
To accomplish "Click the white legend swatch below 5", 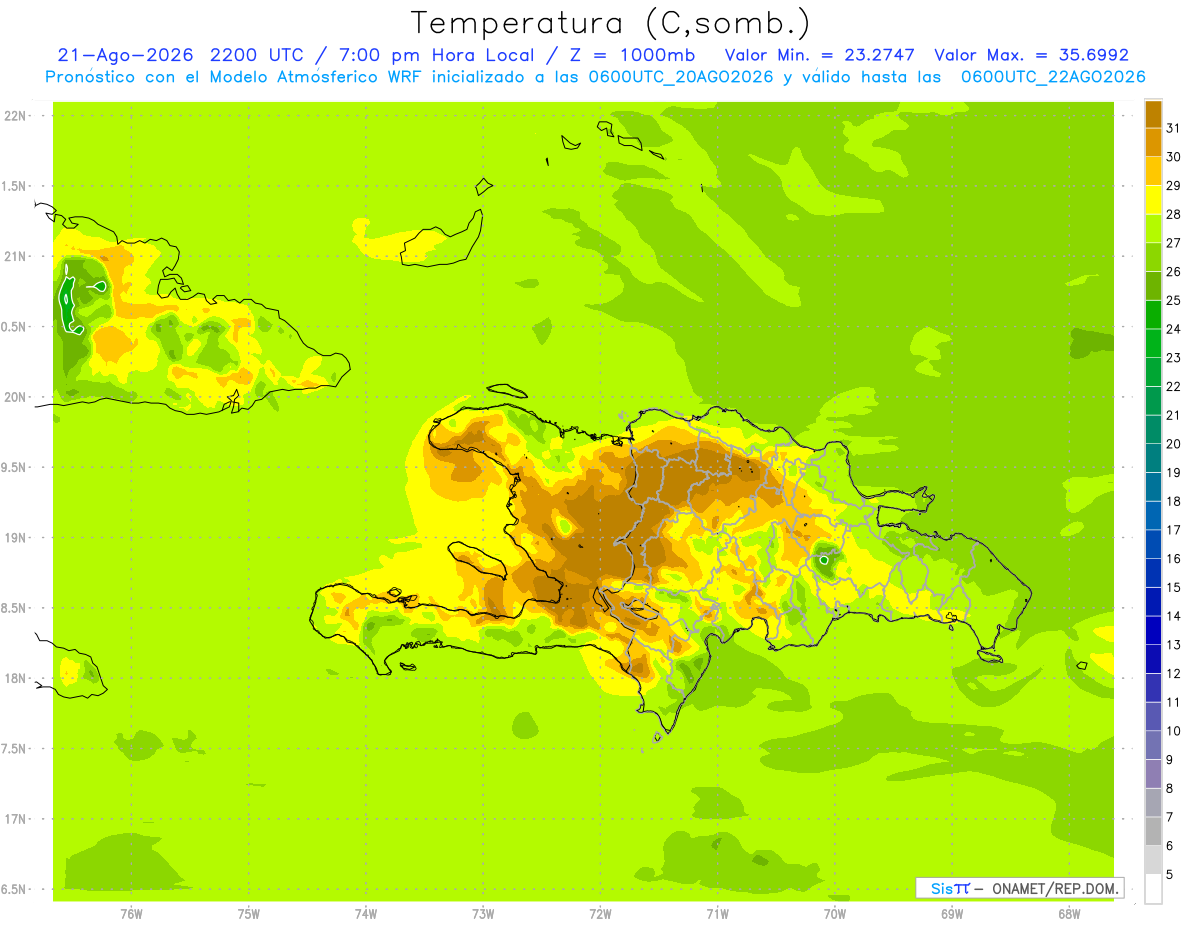I will click(x=1153, y=889).
